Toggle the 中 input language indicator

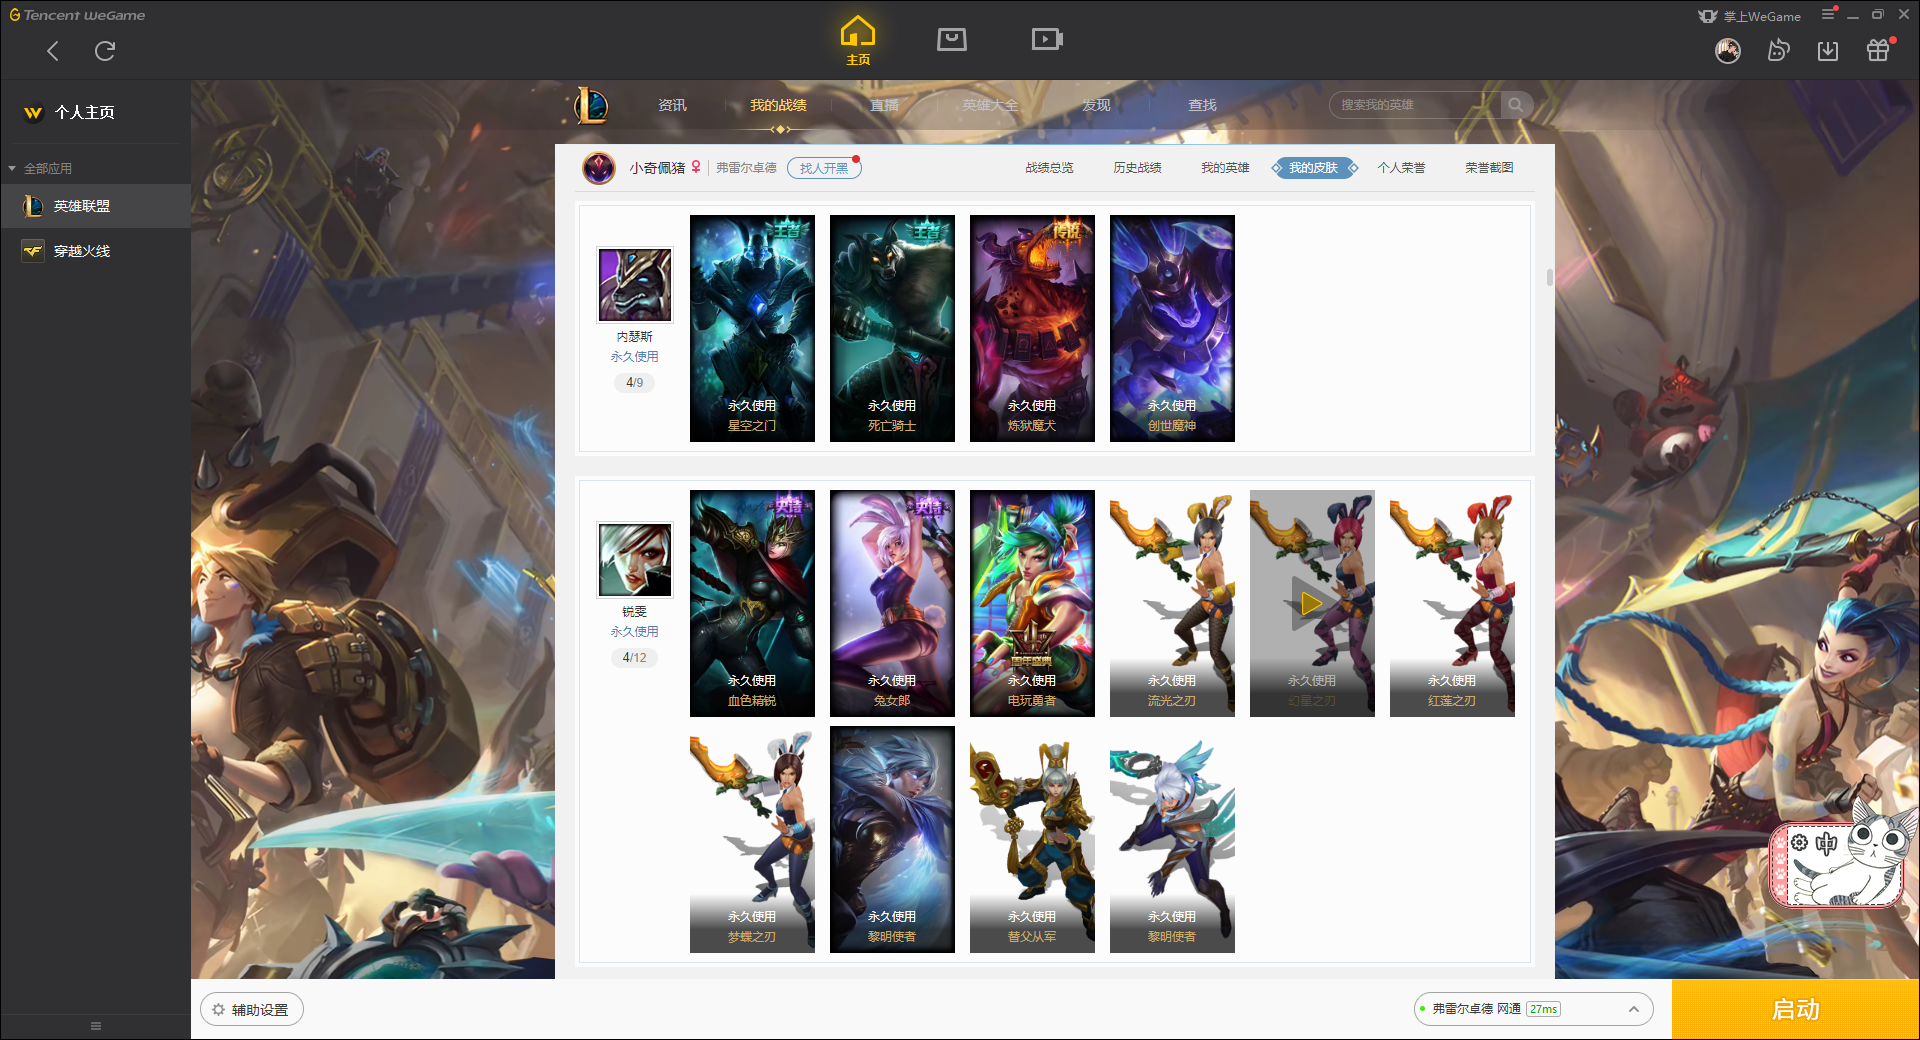[1827, 843]
